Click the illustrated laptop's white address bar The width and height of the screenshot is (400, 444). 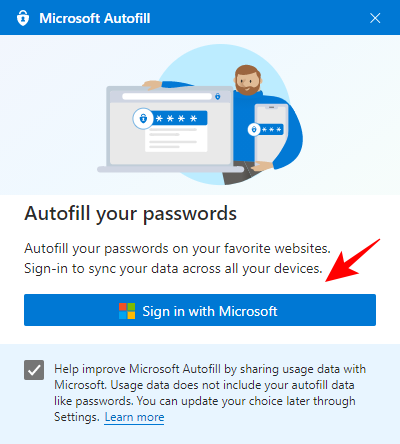click(167, 96)
